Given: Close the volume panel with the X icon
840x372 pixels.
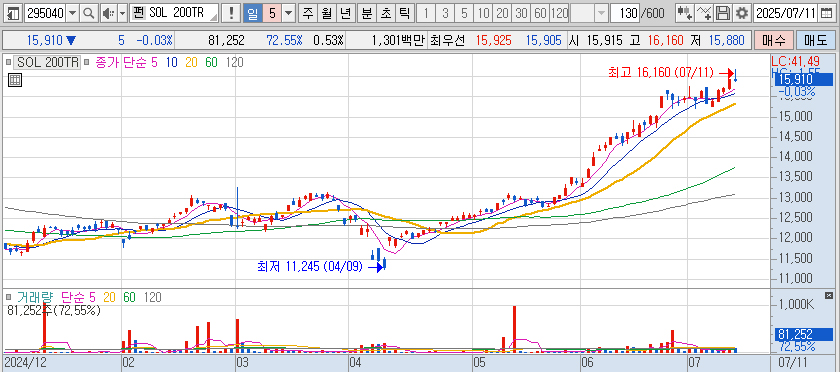Looking at the screenshot, I should [x=829, y=295].
